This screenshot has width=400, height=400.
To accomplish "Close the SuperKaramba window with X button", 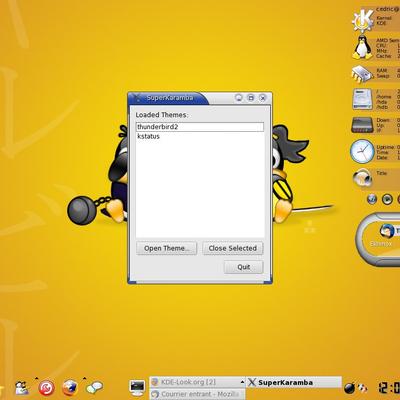I will [x=263, y=98].
